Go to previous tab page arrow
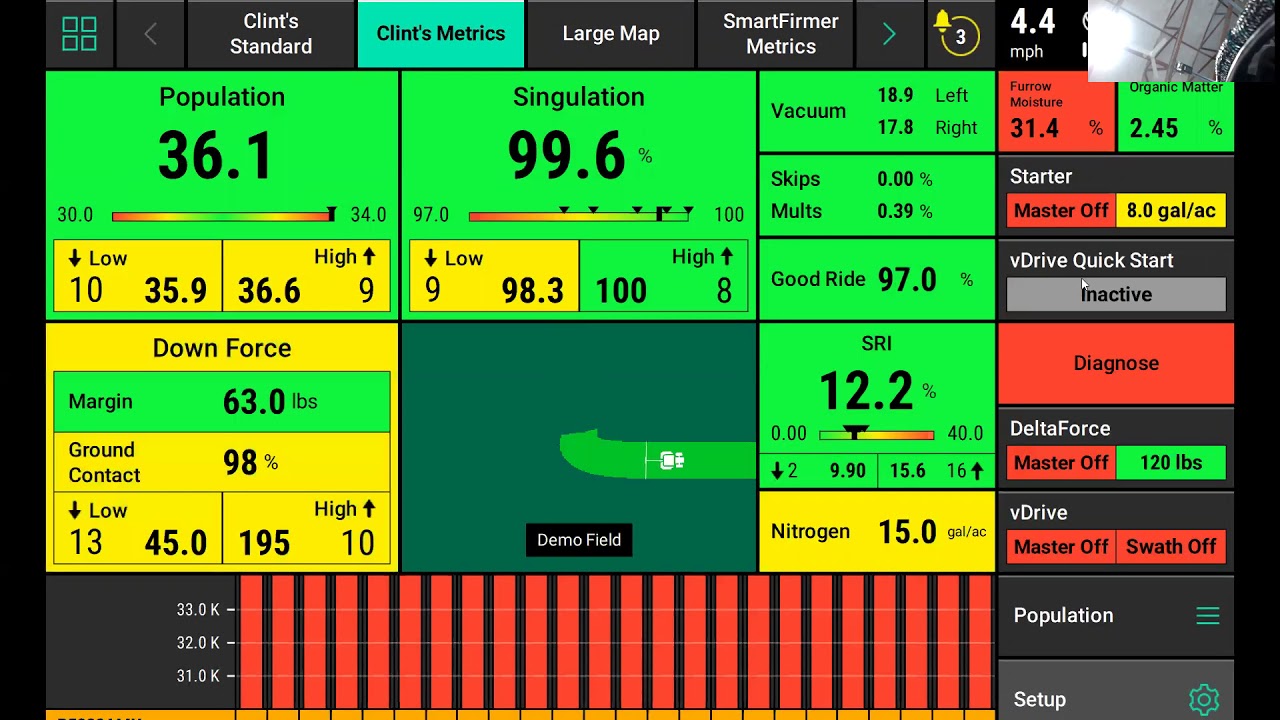 click(150, 34)
